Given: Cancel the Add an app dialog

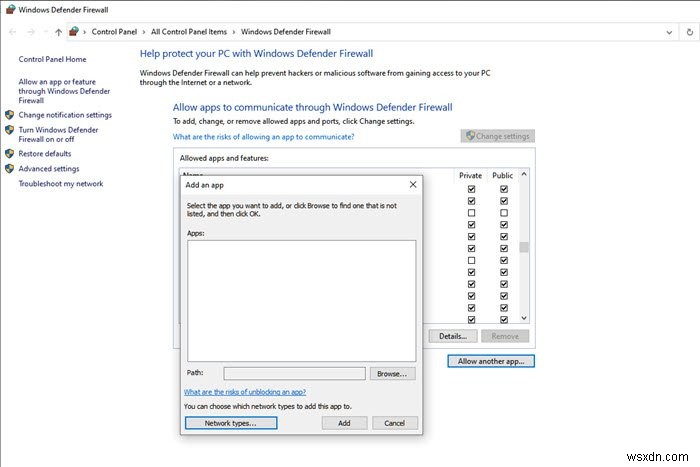Looking at the screenshot, I should click(395, 423).
